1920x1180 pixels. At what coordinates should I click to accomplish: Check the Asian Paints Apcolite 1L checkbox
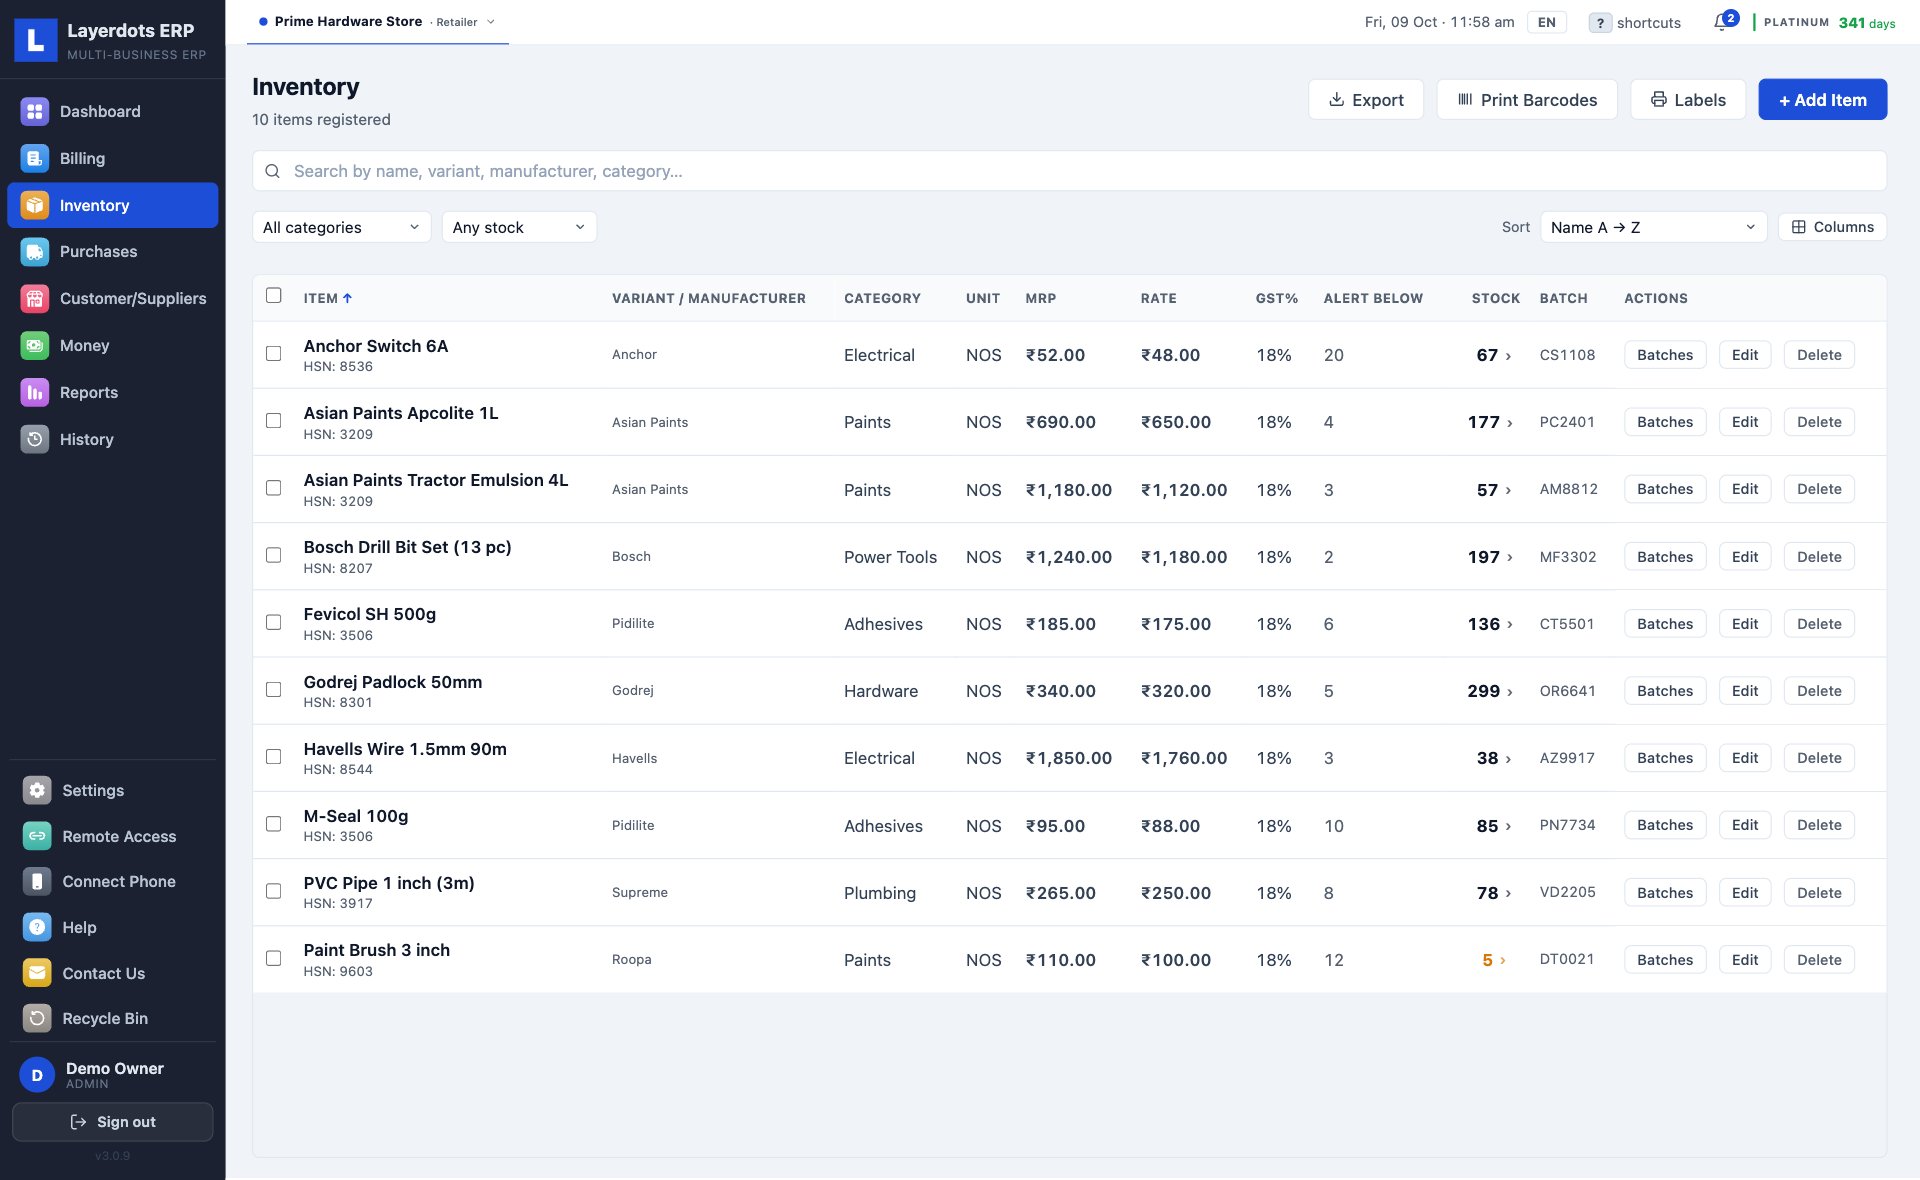click(x=274, y=421)
